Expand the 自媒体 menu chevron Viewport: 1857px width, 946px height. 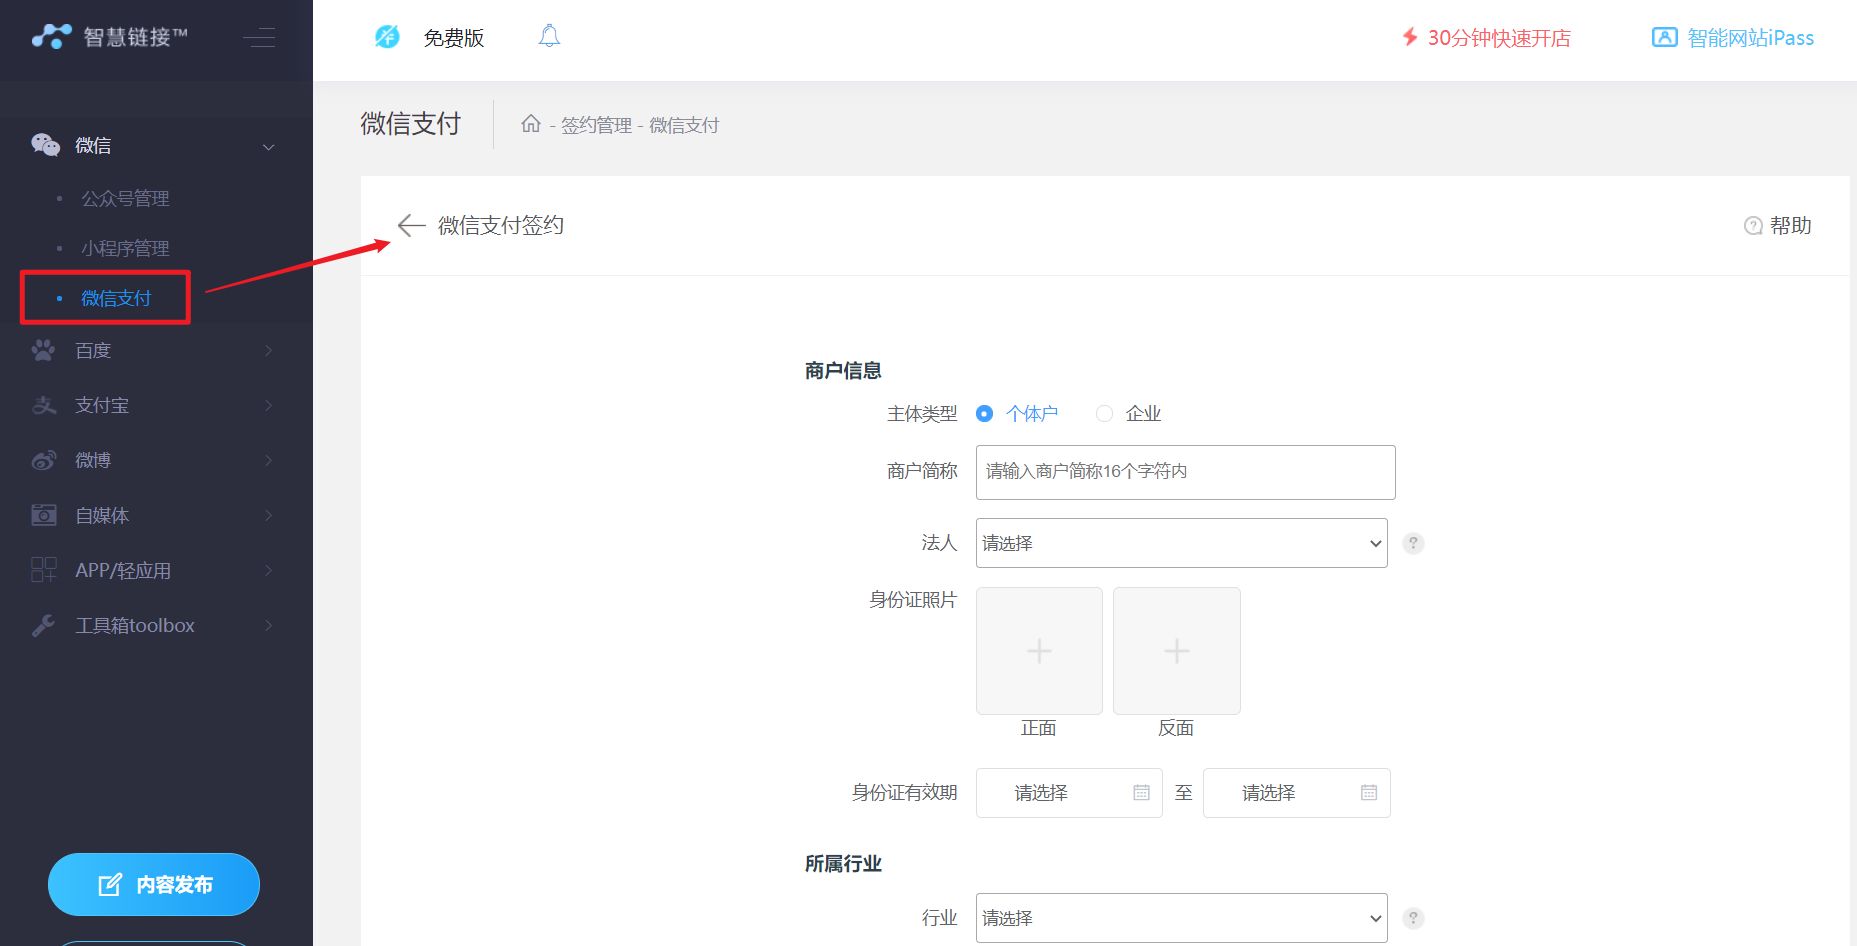(268, 515)
